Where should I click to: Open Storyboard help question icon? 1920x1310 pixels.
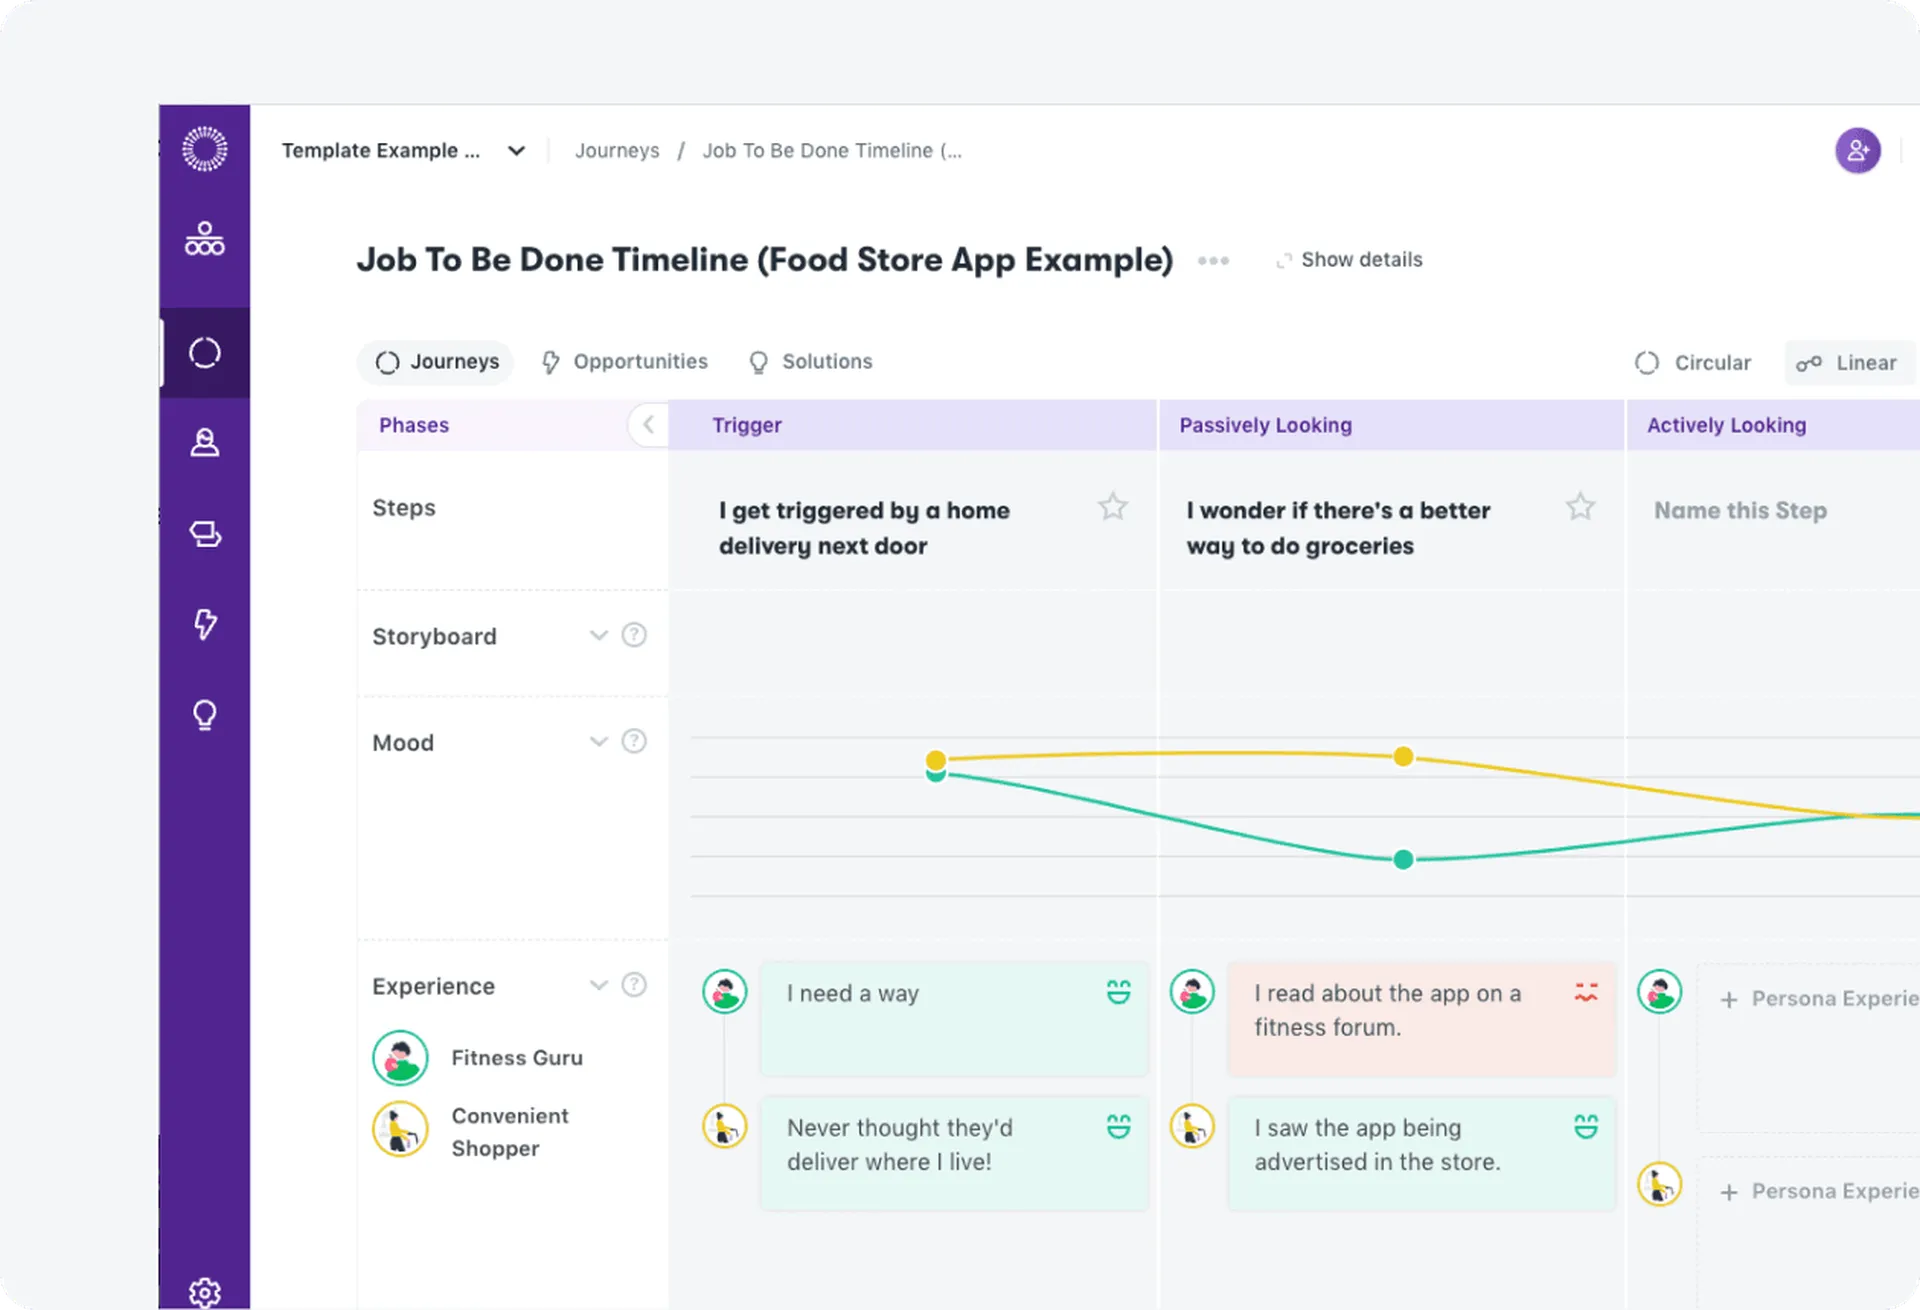coord(634,635)
